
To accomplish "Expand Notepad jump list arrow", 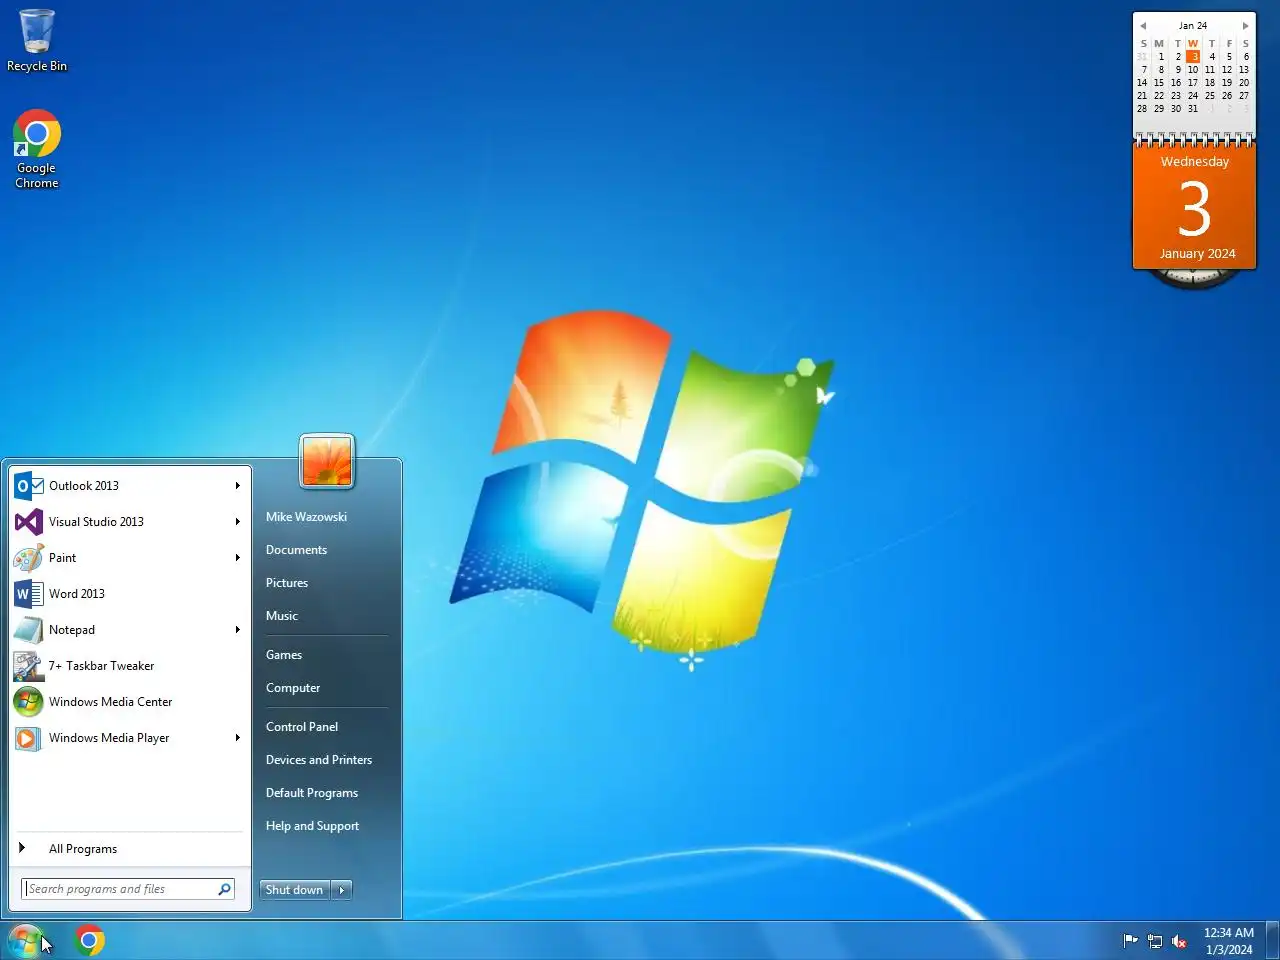I will [x=238, y=630].
